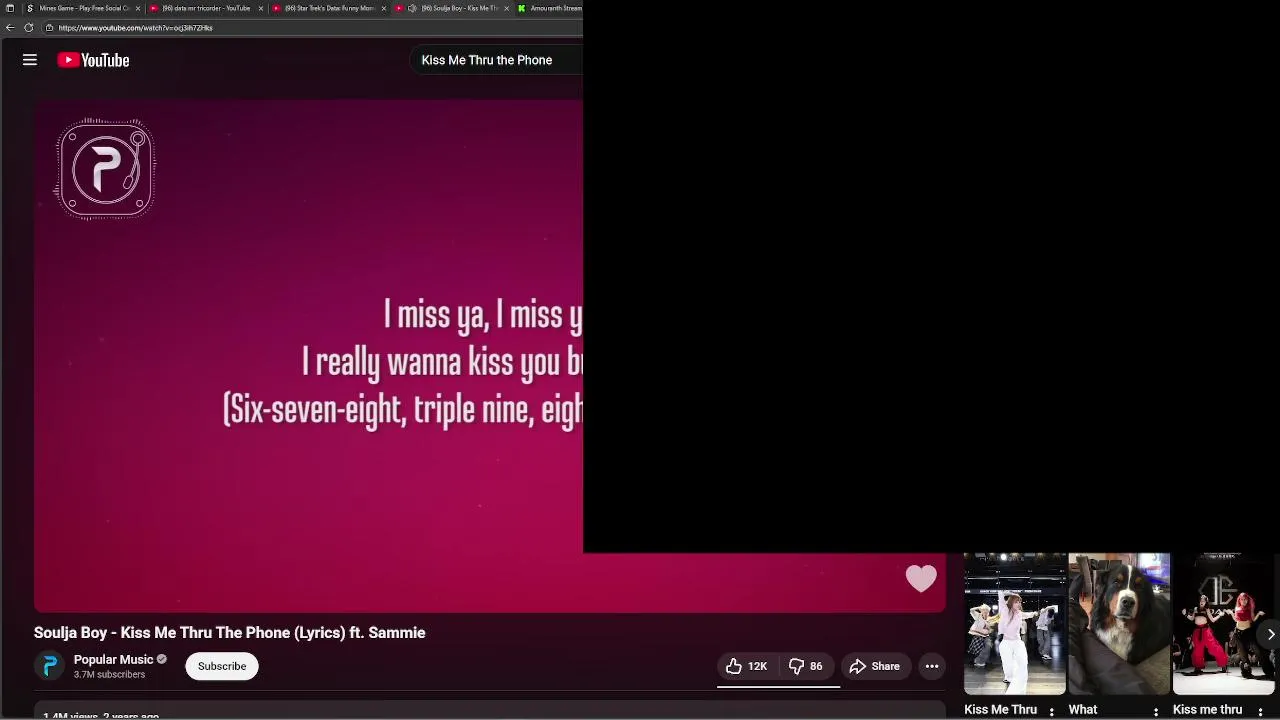Dislike the video showing 86
The height and width of the screenshot is (720, 1280).
coord(806,666)
